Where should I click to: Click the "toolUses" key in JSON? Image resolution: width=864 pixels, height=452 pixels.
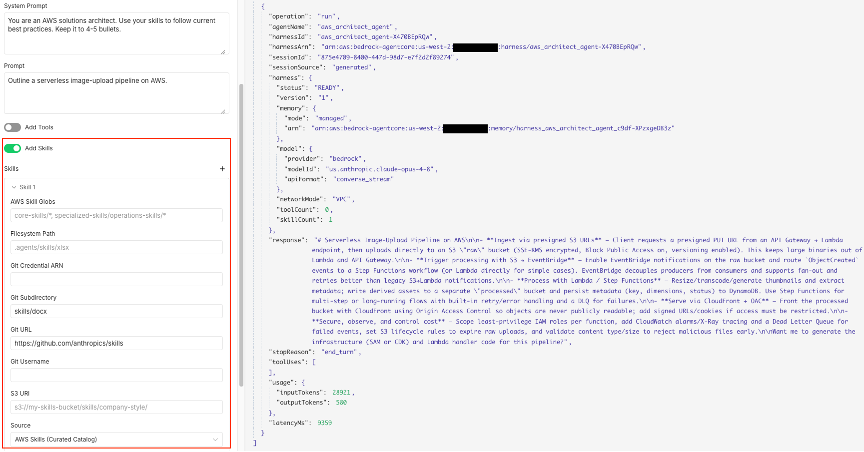[289, 362]
